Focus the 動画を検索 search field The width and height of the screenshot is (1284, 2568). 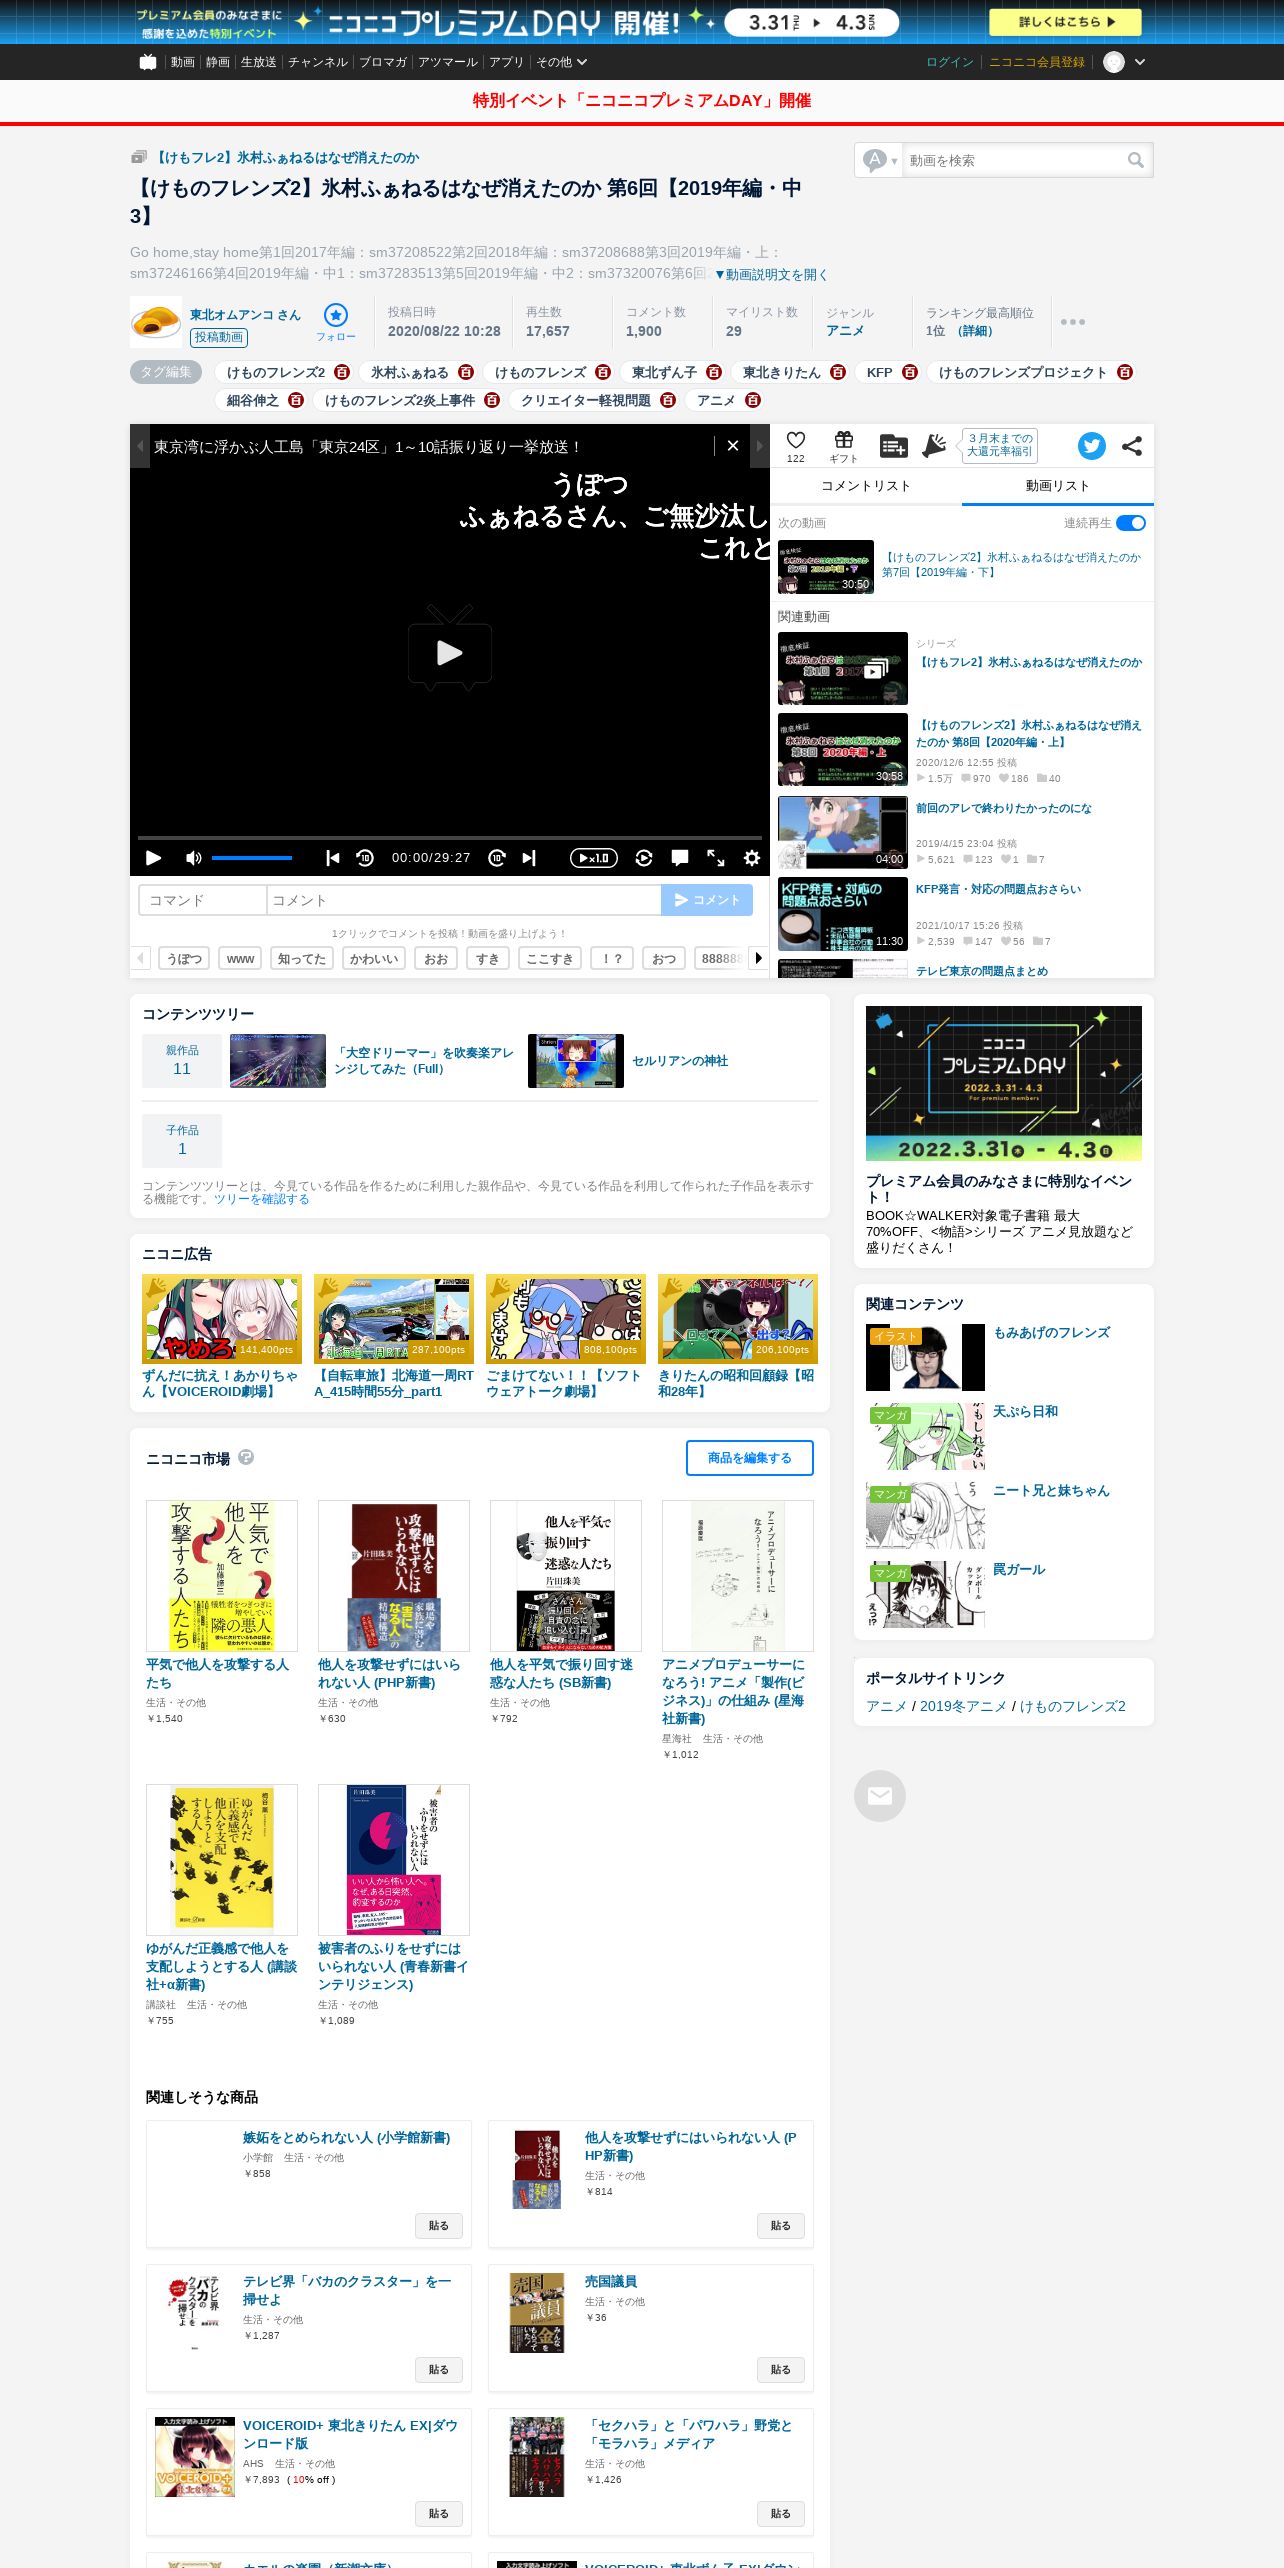click(x=1012, y=160)
